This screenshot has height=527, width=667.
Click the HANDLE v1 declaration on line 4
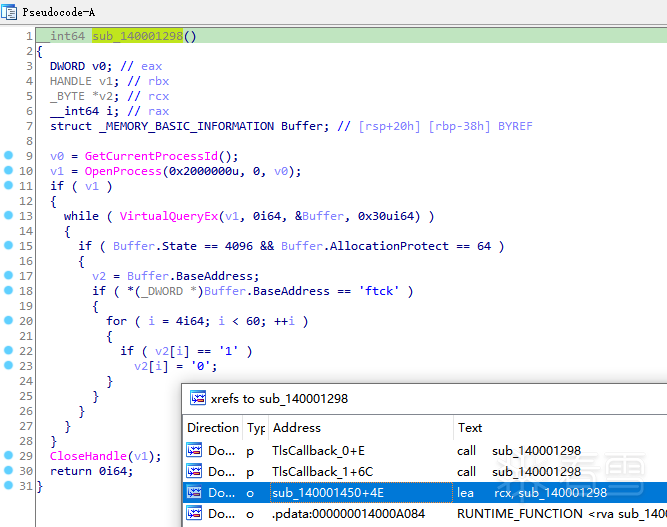tap(84, 81)
